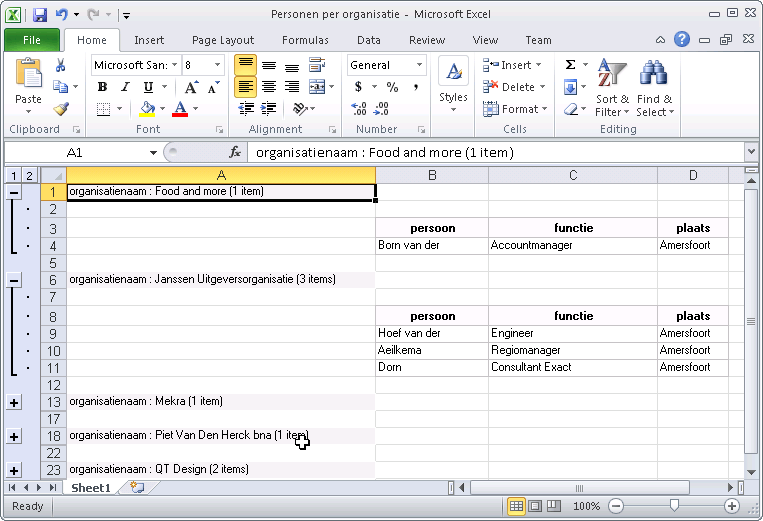Click the Fill Color bucket icon
Image resolution: width=763 pixels, height=521 pixels.
point(147,108)
